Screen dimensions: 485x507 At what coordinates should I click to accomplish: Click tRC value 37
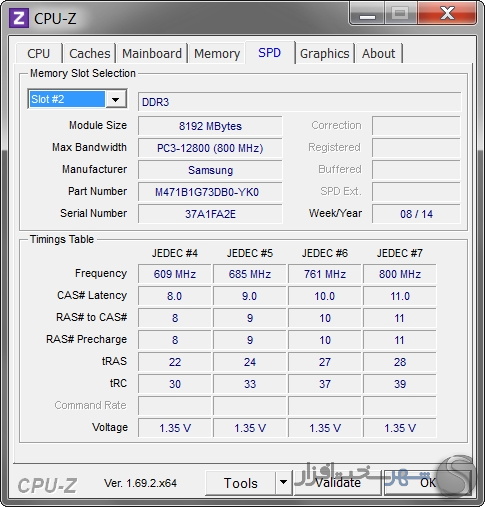[325, 384]
